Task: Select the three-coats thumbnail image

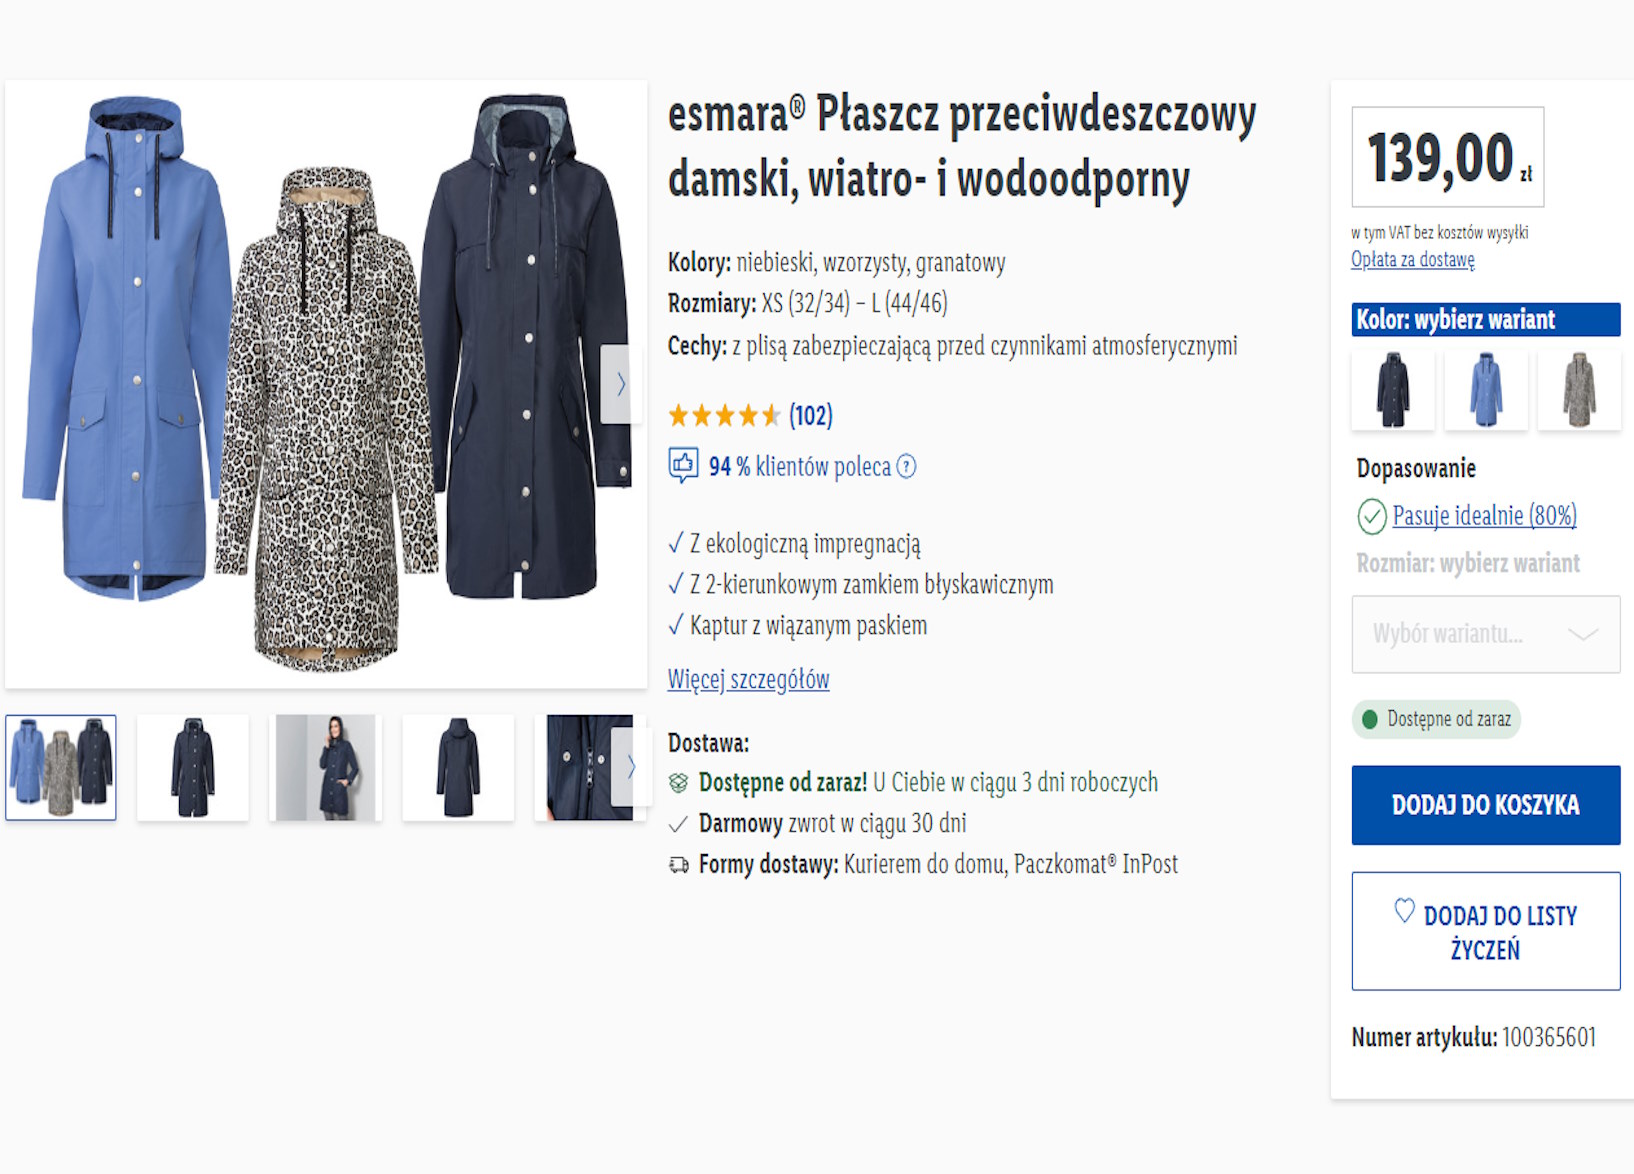Action: [61, 768]
